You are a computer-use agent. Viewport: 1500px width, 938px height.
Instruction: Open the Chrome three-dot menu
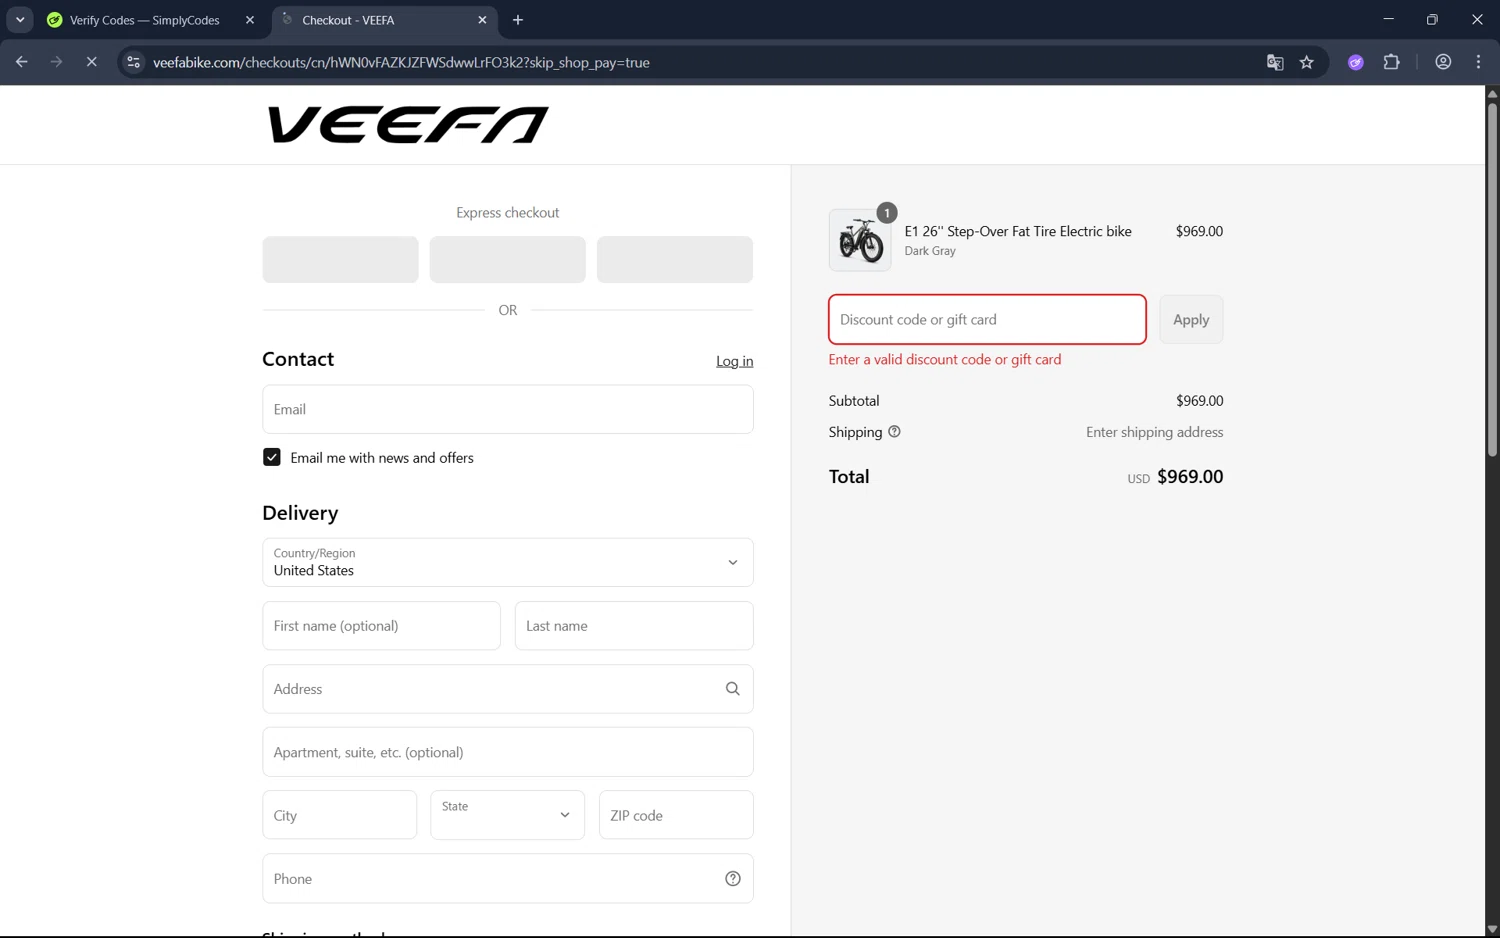(1478, 62)
